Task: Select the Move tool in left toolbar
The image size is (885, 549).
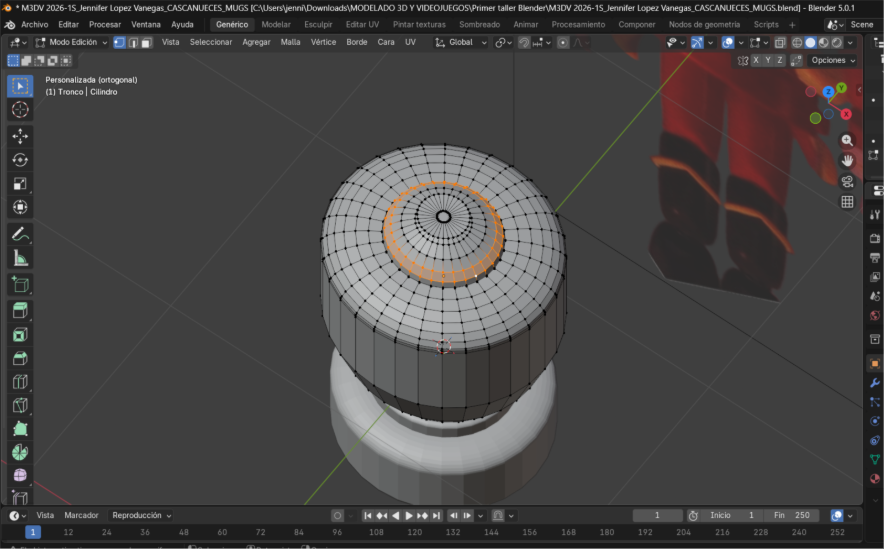Action: click(x=20, y=135)
